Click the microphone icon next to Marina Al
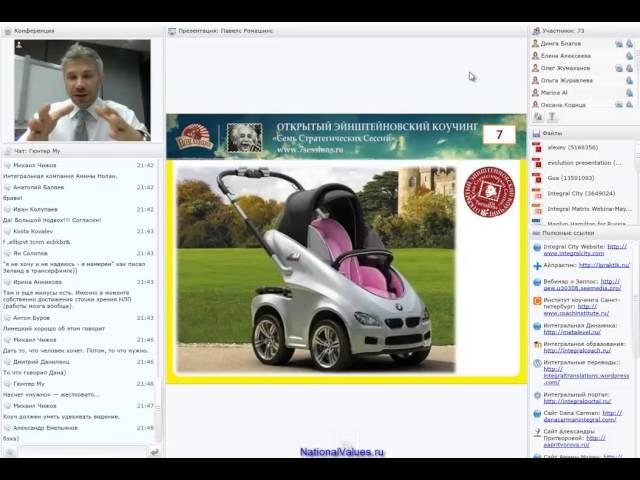The width and height of the screenshot is (640, 480). (629, 93)
